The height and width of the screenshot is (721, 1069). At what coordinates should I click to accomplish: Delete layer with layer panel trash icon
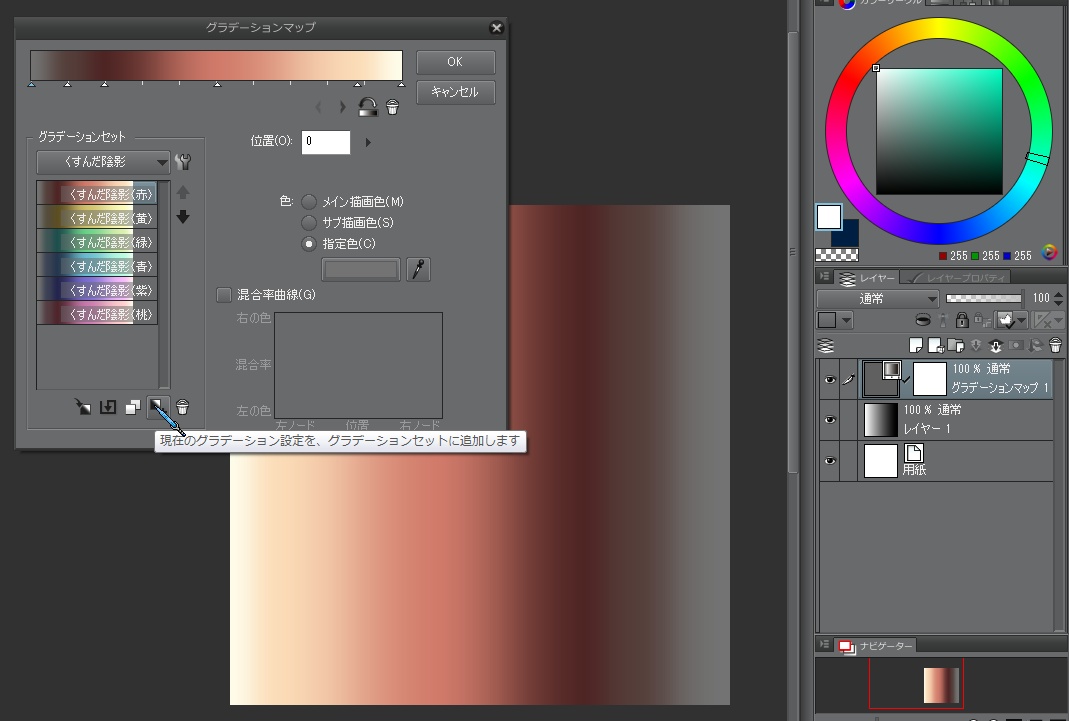pyautogui.click(x=1055, y=346)
